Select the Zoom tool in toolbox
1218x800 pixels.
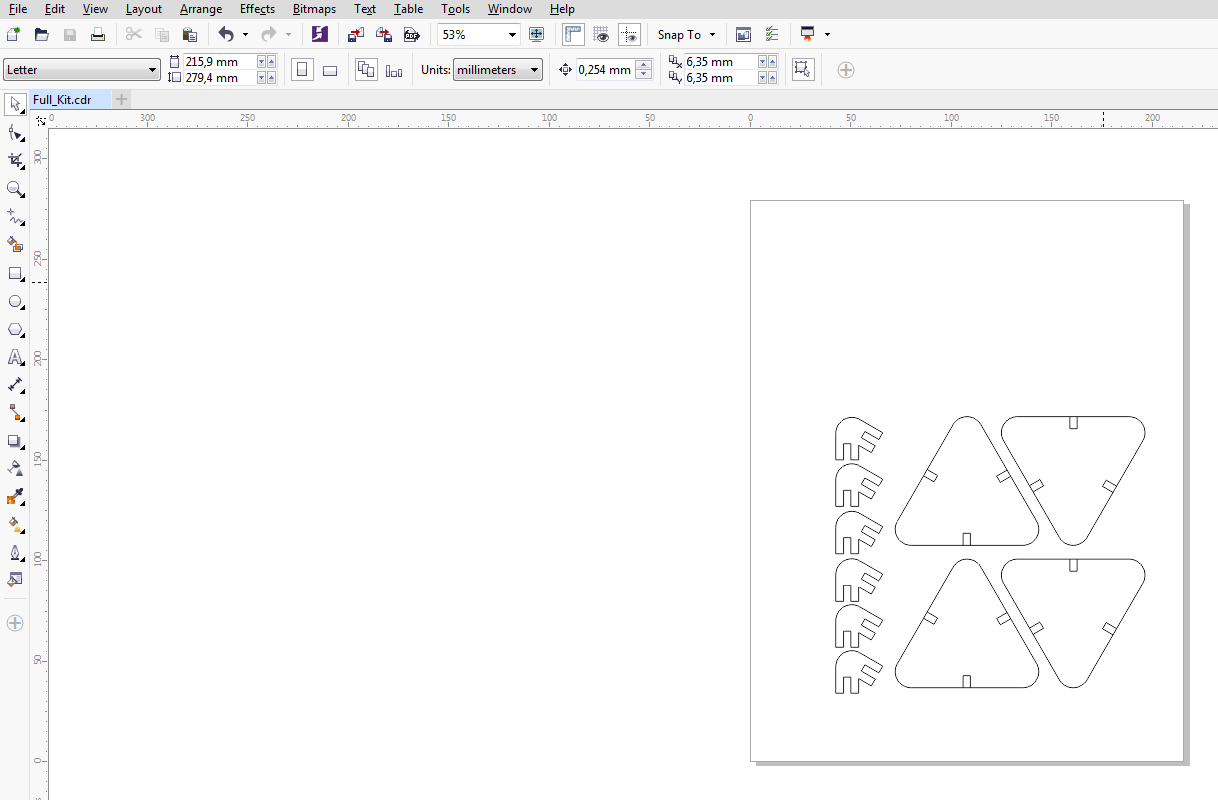coord(15,188)
